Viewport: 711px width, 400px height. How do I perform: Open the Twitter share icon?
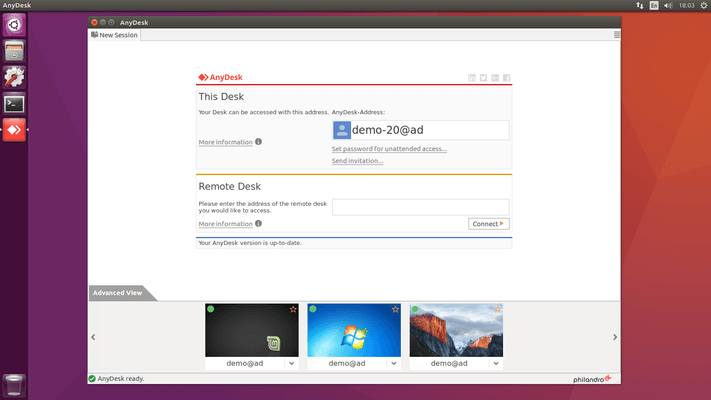[x=483, y=78]
